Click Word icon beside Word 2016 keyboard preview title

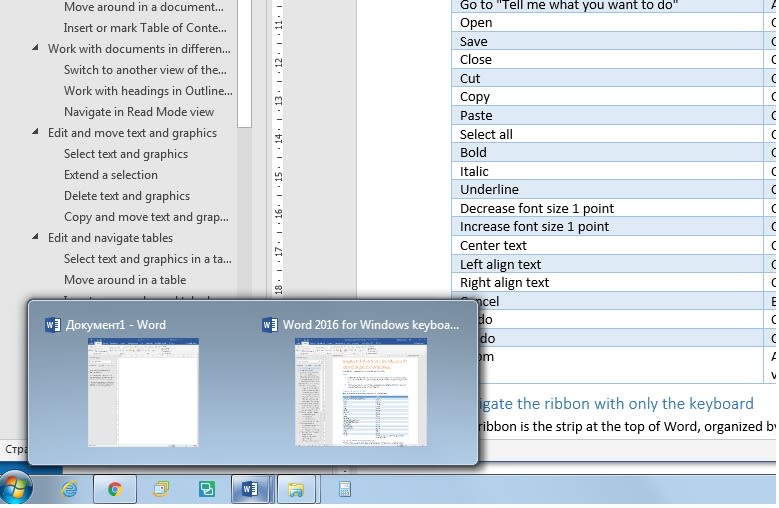[270, 325]
